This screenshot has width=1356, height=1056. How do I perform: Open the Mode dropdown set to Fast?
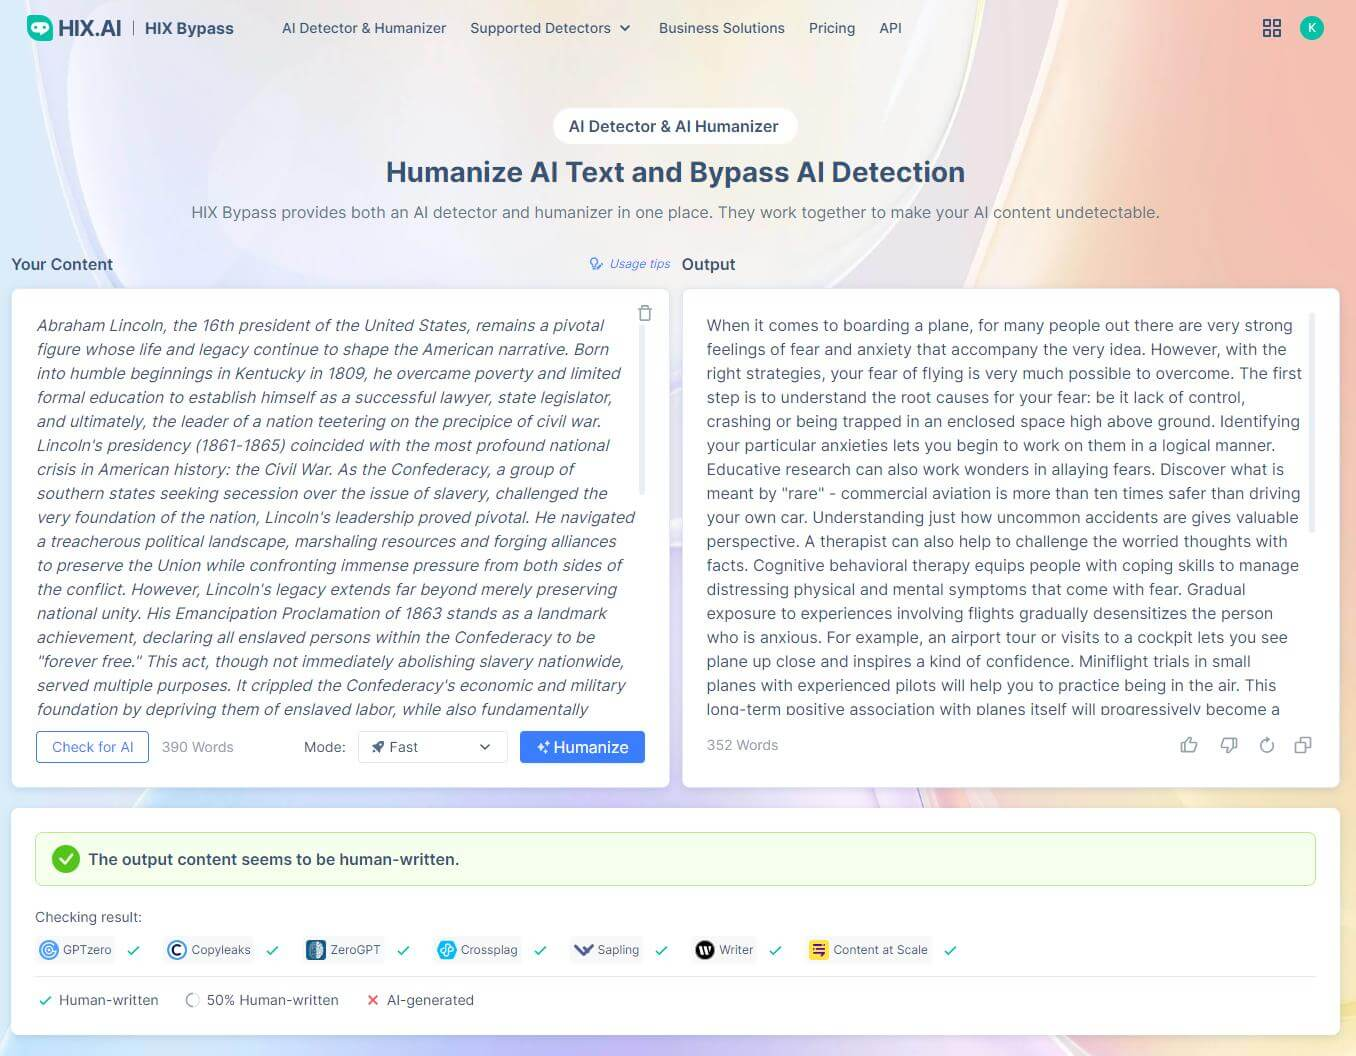(432, 747)
